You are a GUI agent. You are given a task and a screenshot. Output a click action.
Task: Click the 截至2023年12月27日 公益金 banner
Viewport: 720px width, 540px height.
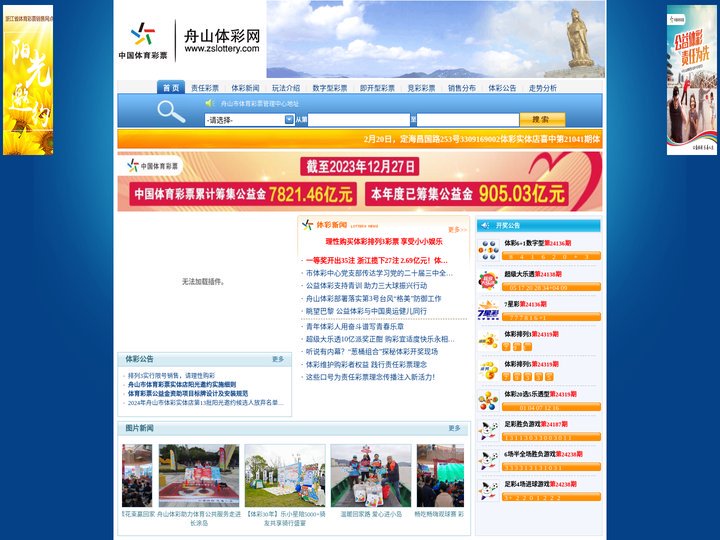pos(360,181)
